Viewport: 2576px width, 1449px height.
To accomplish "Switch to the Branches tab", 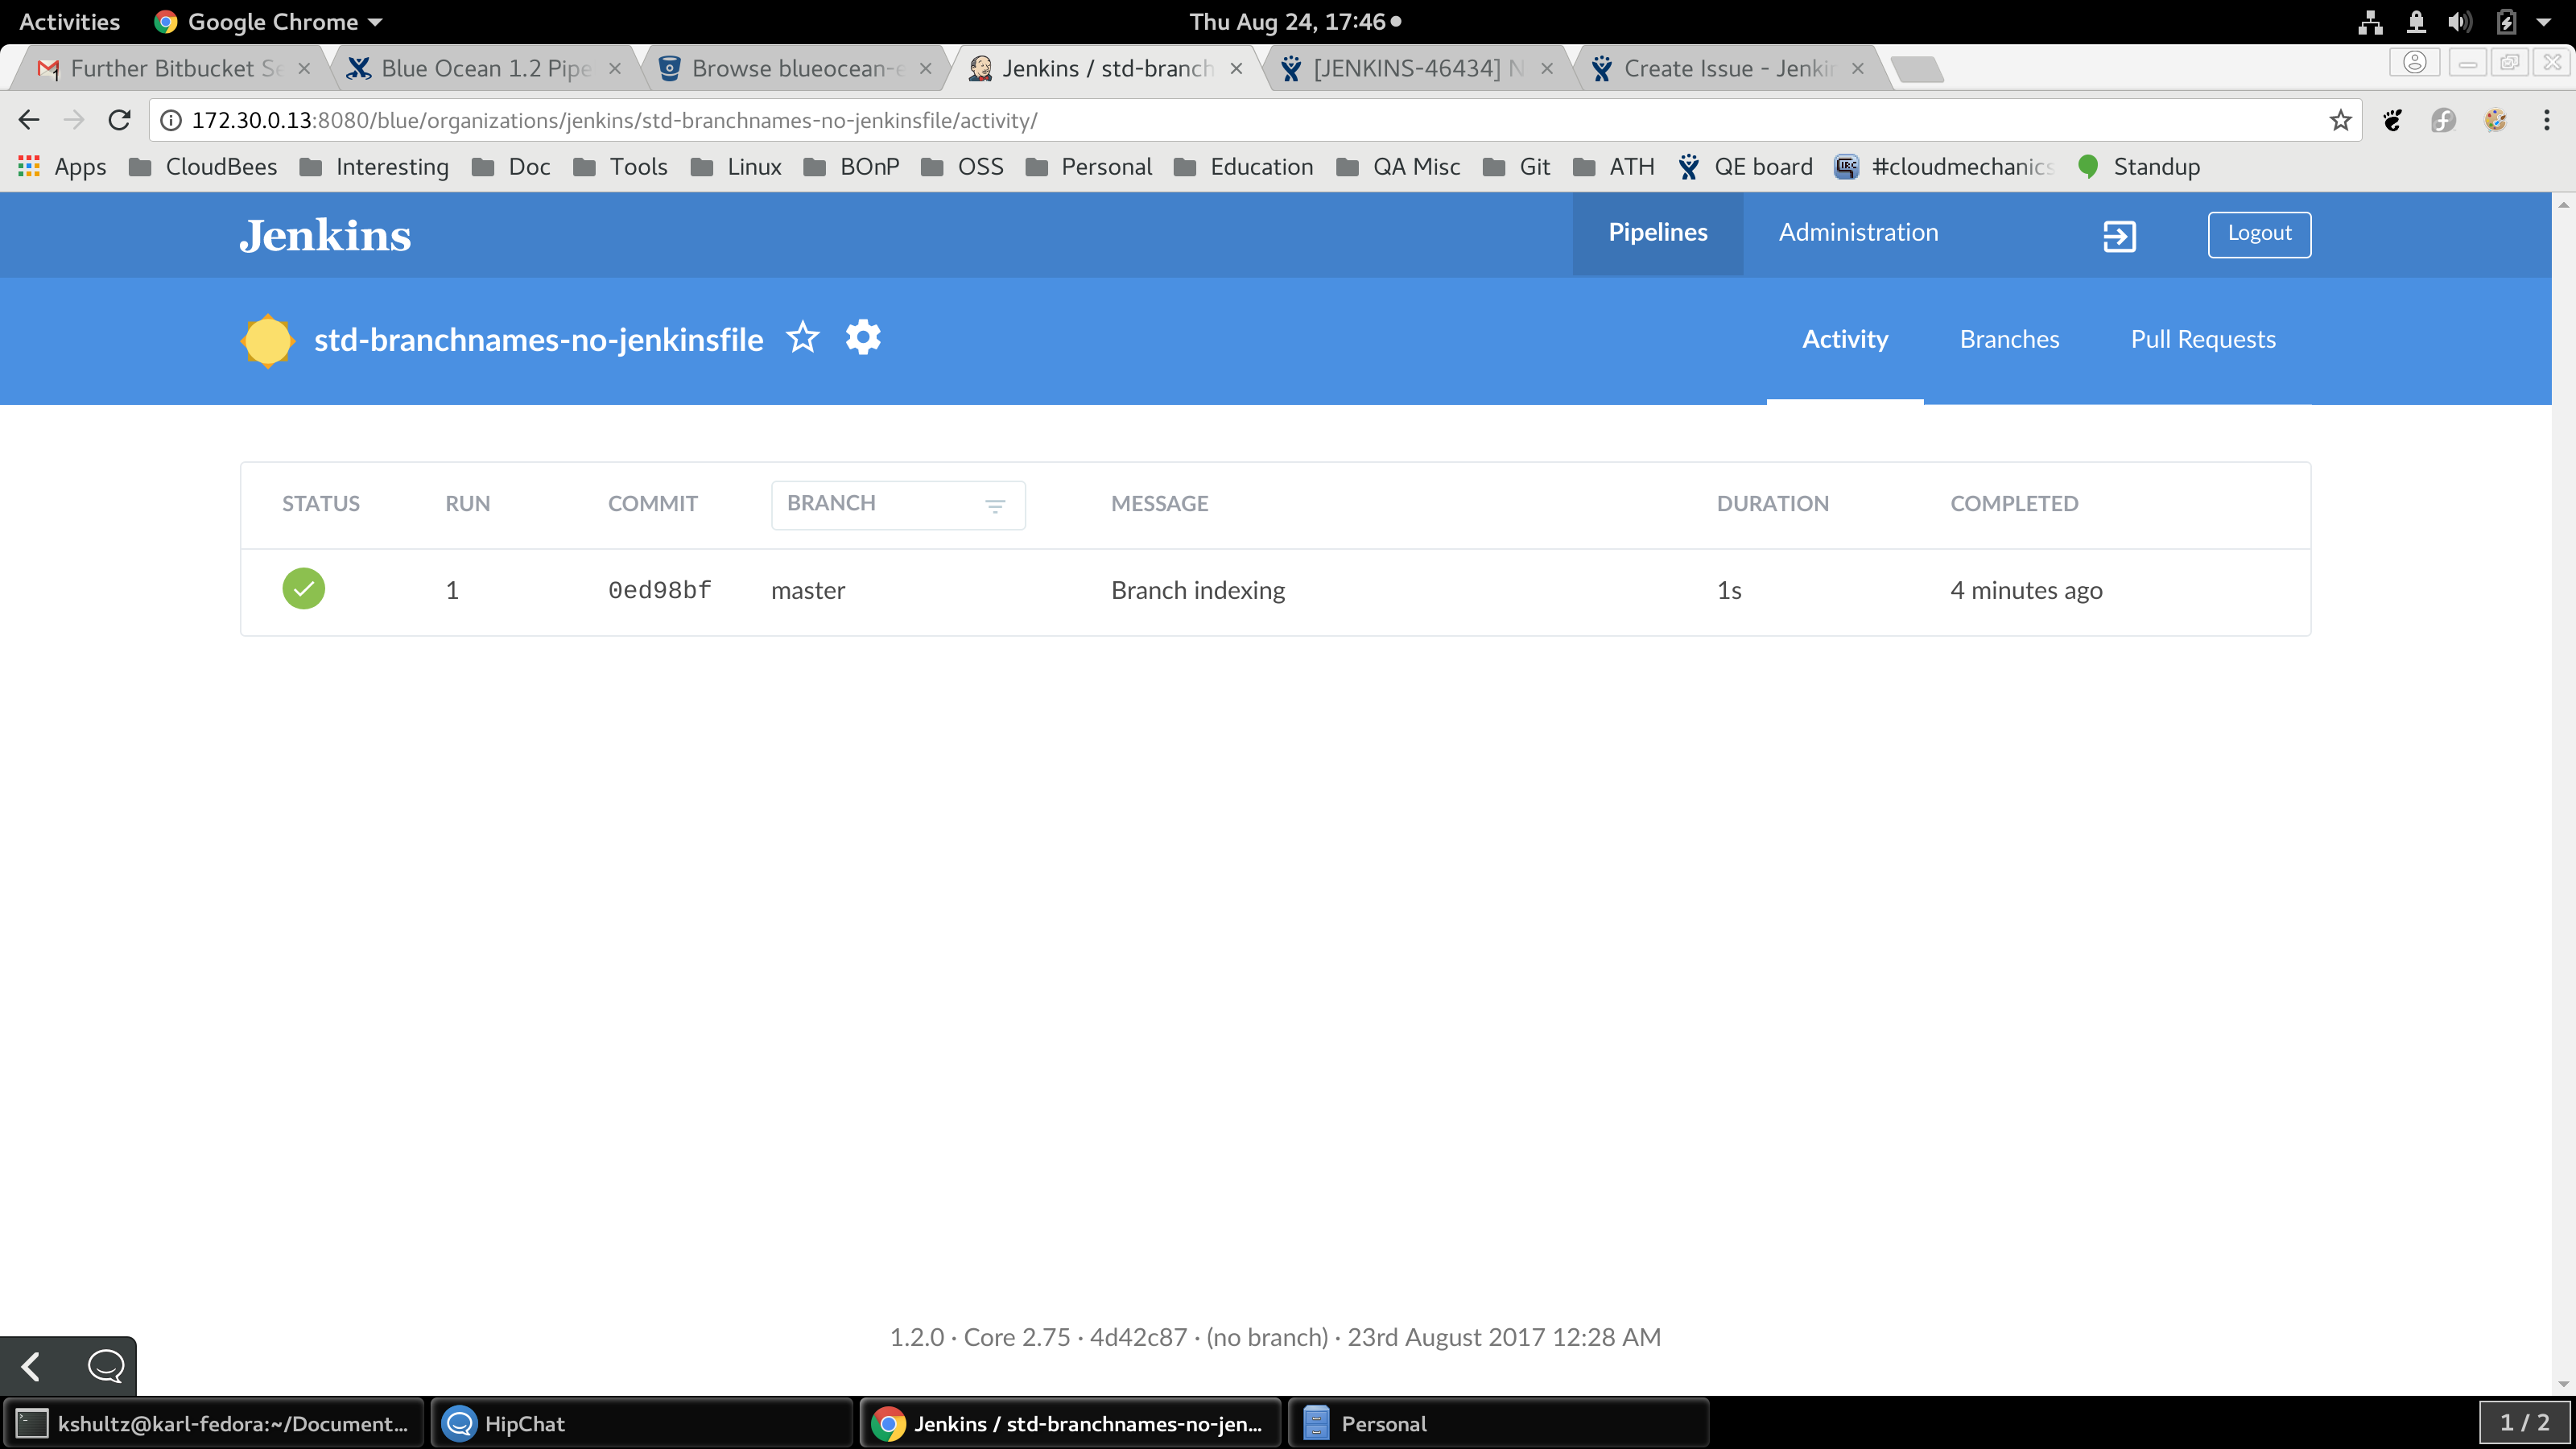I will [x=2008, y=339].
